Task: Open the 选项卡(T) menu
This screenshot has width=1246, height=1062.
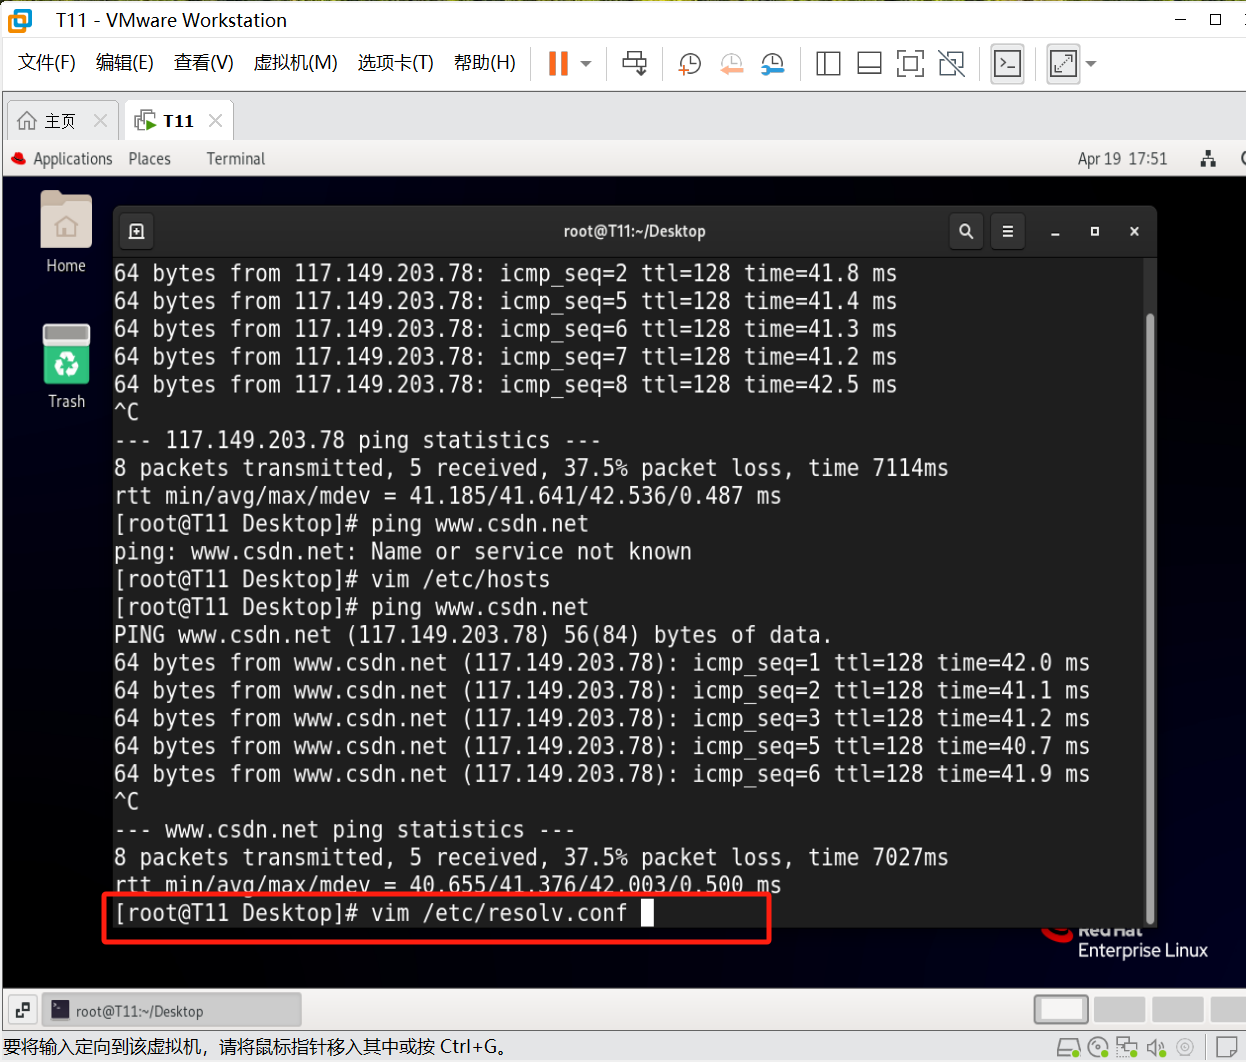Action: click(396, 63)
